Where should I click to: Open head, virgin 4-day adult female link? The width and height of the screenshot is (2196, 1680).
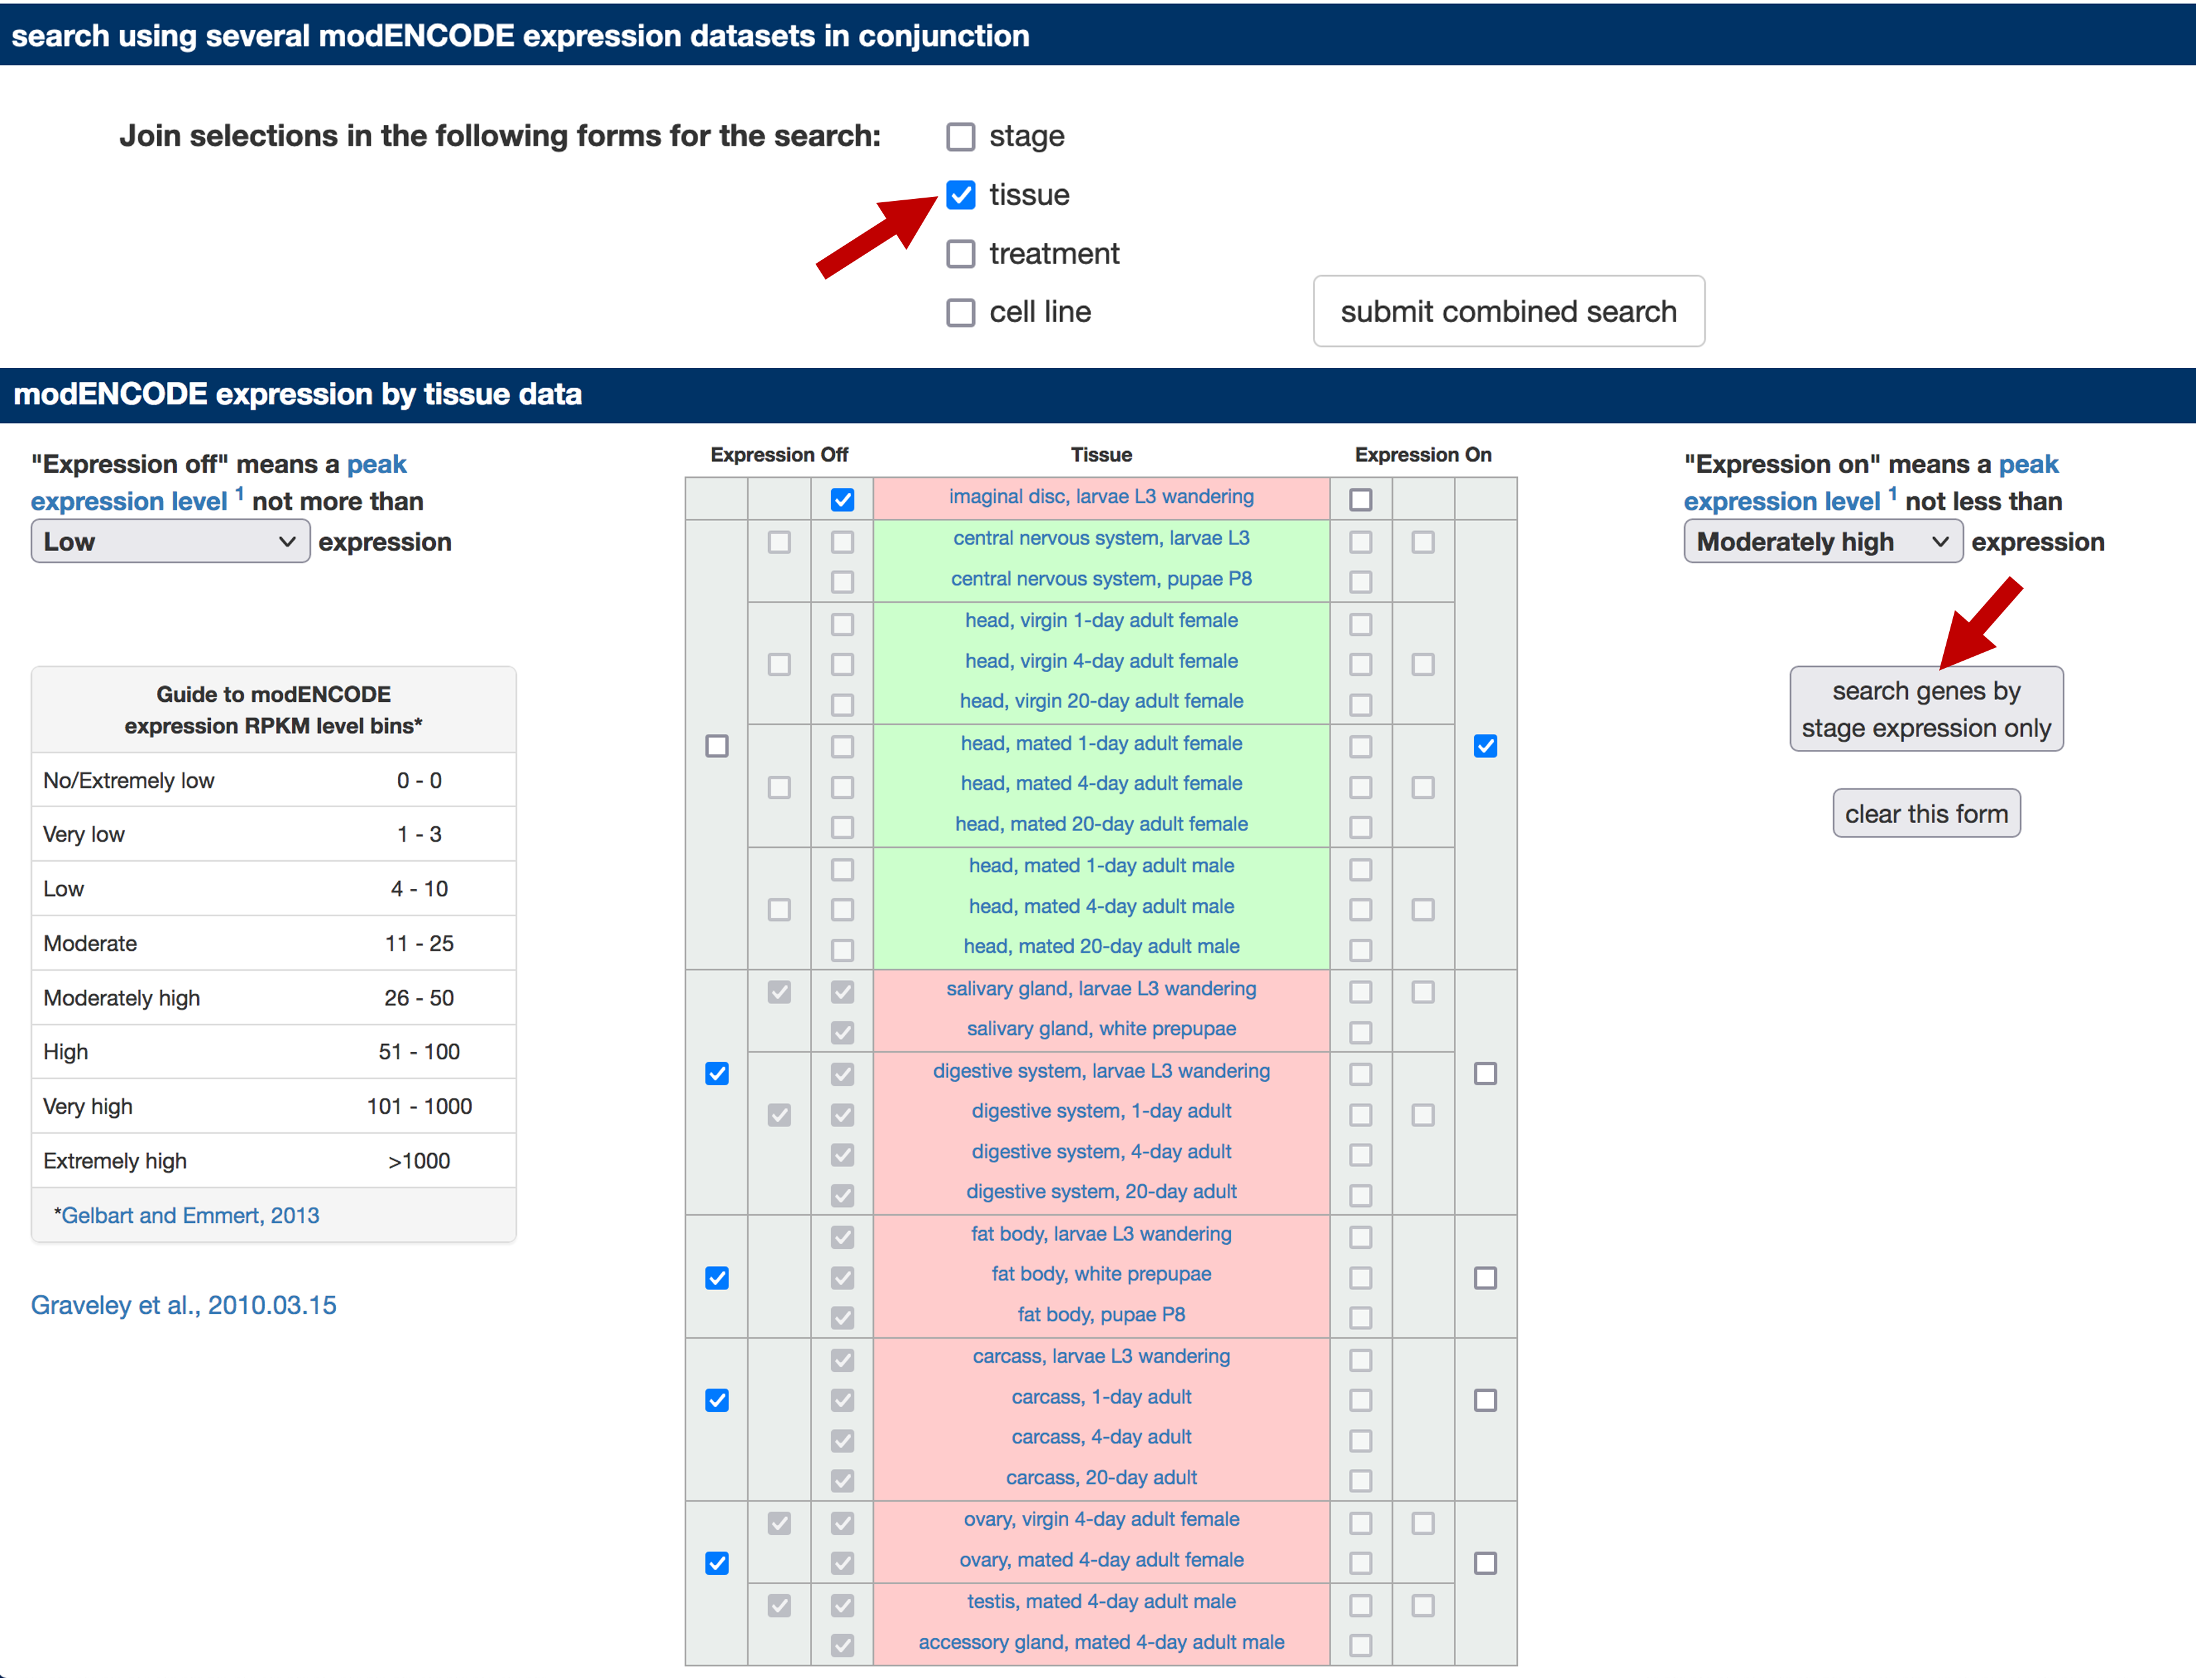click(x=1101, y=661)
